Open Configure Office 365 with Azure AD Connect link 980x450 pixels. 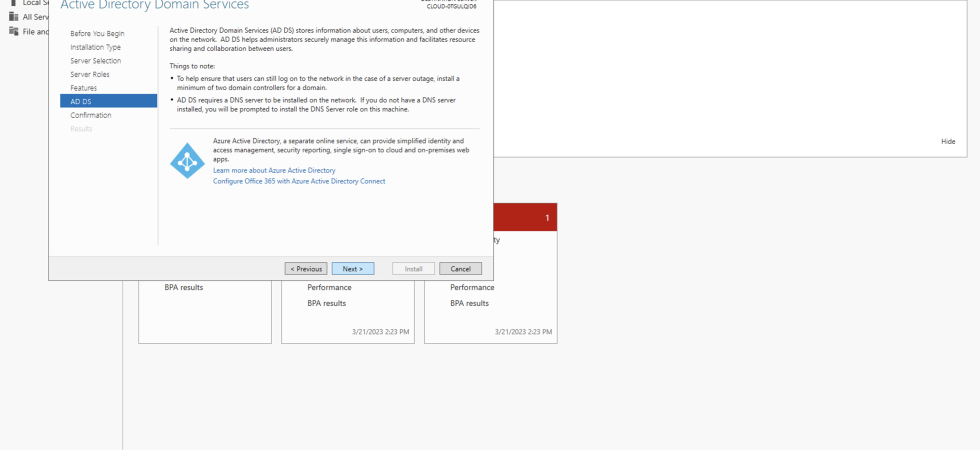[x=299, y=181]
